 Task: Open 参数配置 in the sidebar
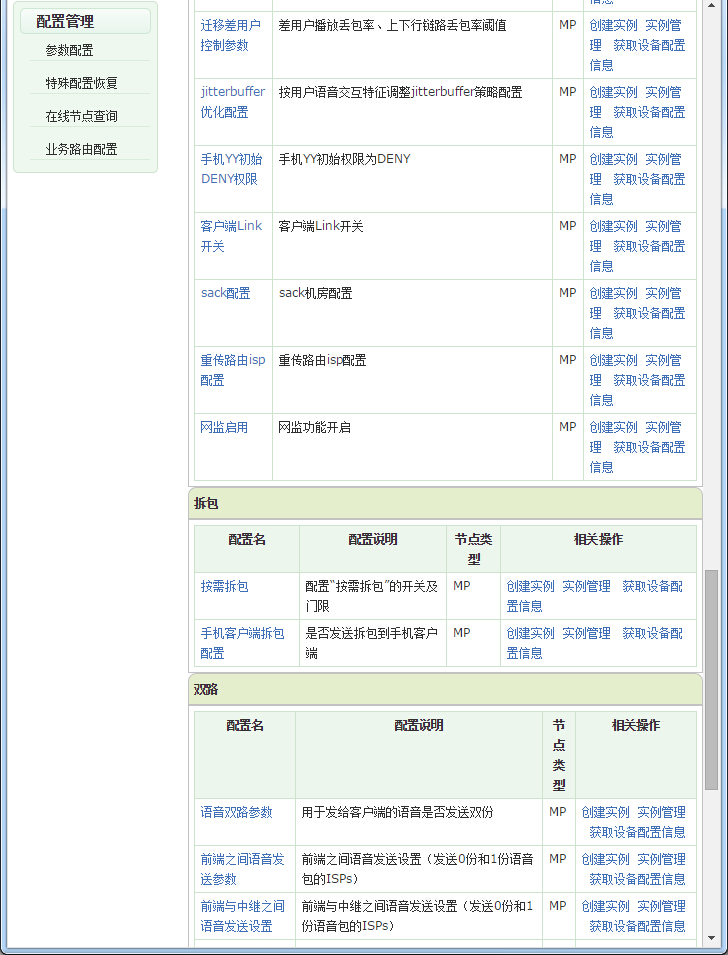click(x=69, y=51)
